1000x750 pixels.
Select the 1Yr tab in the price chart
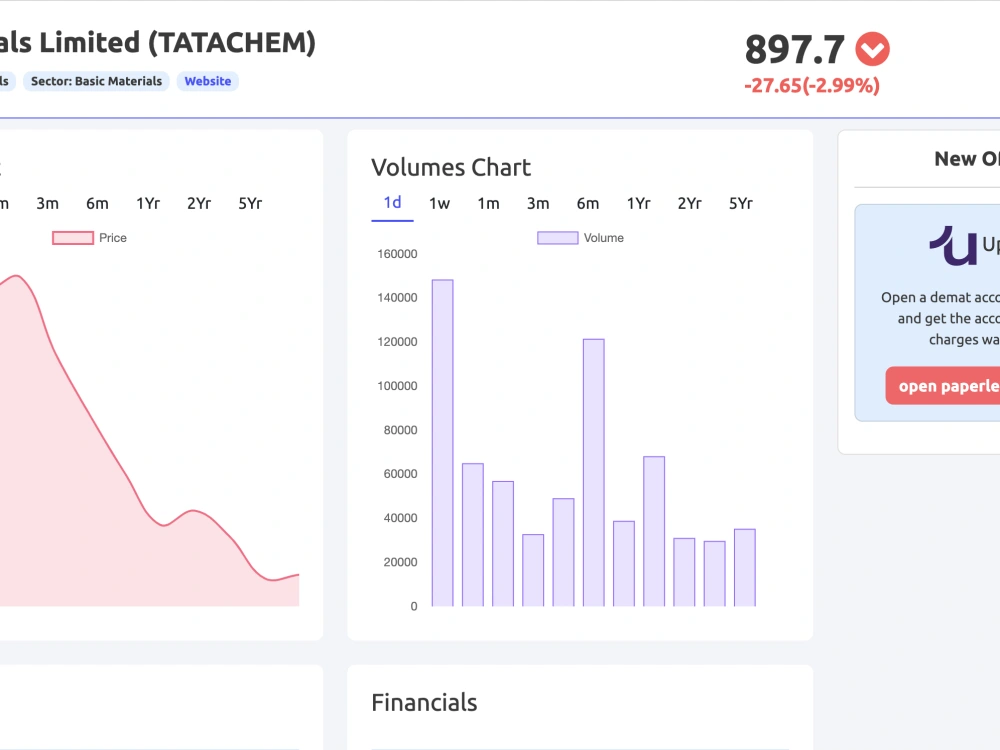(148, 203)
